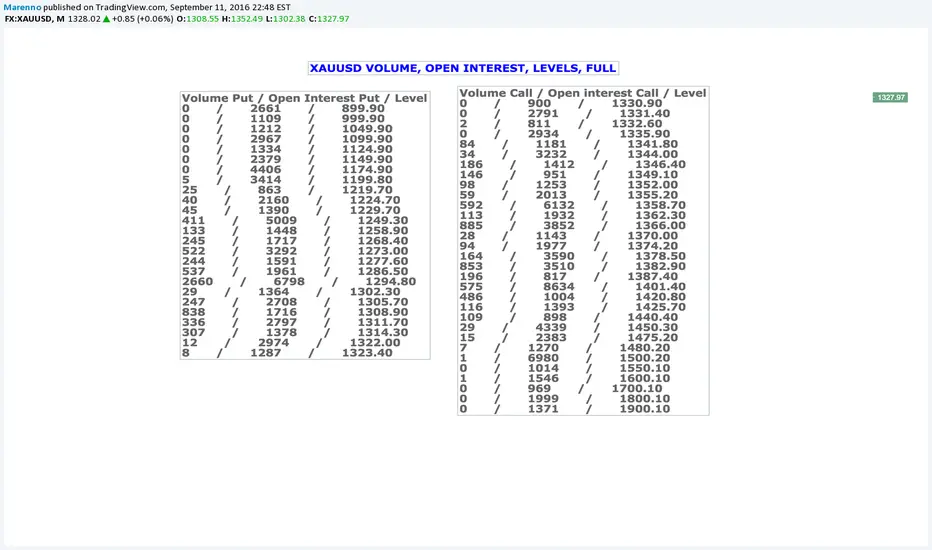This screenshot has height=550, width=932.
Task: Select put level 1099.90
Action: coord(367,139)
